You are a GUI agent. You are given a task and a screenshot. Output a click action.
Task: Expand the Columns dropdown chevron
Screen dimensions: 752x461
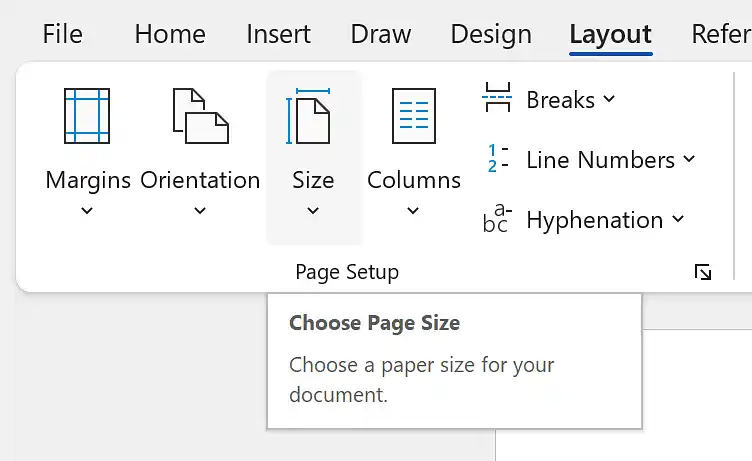point(413,210)
